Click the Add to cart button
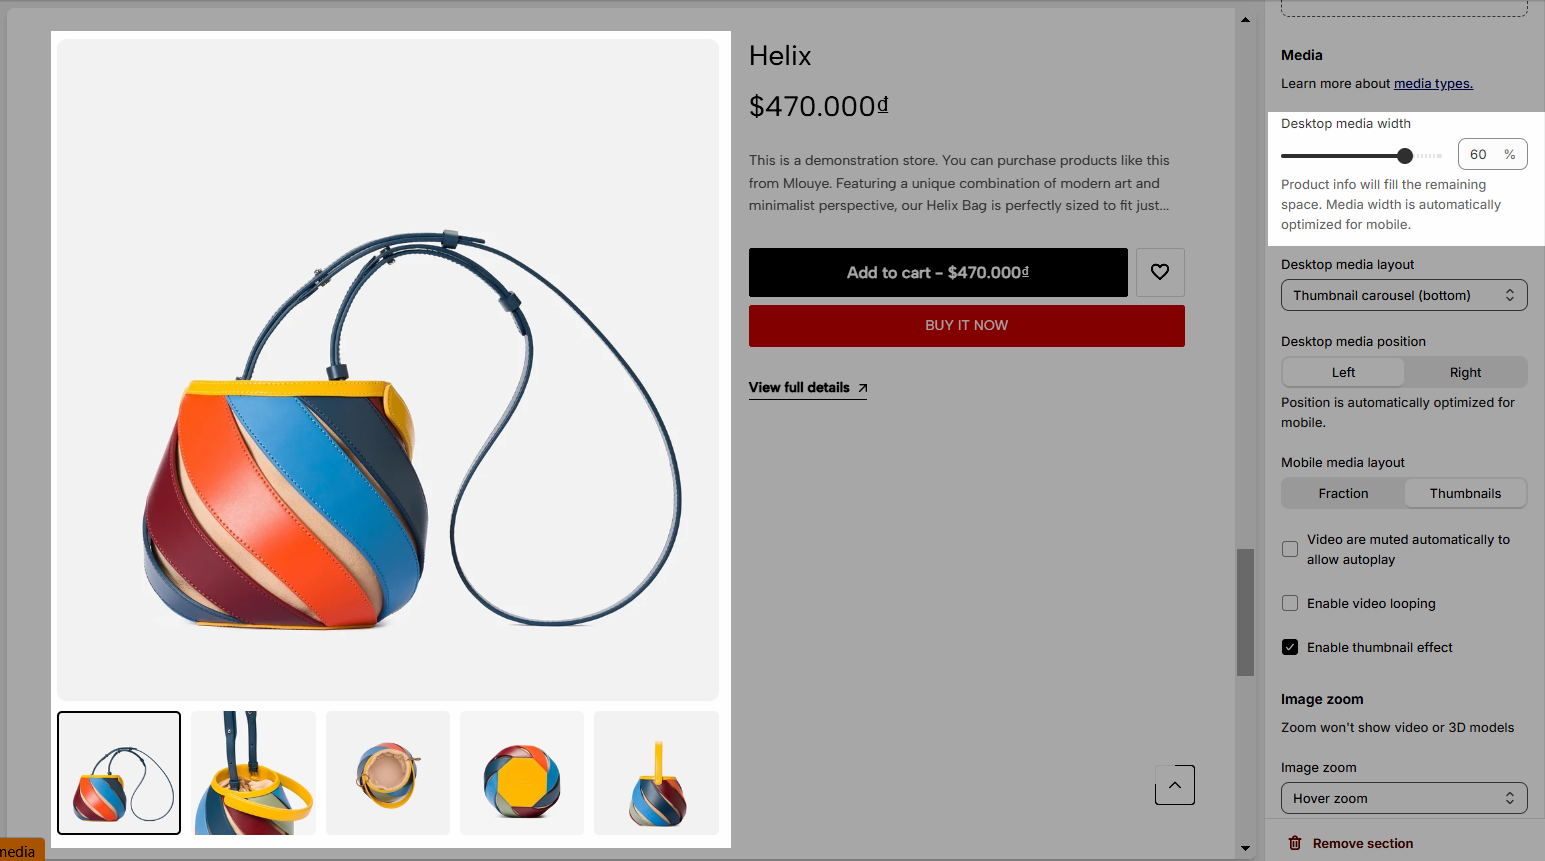The height and width of the screenshot is (861, 1545). click(x=938, y=272)
